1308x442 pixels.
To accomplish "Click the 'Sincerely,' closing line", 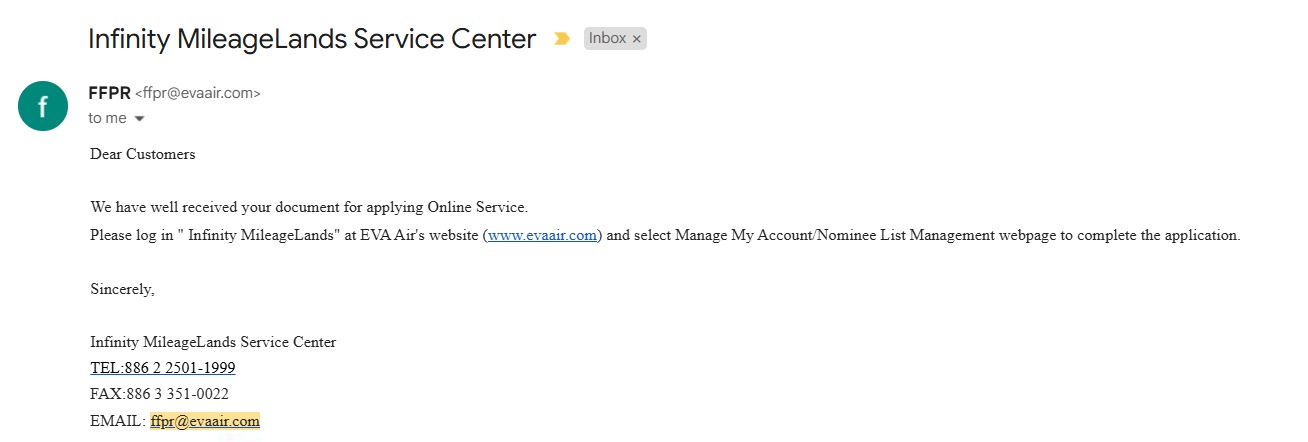I will point(123,290).
